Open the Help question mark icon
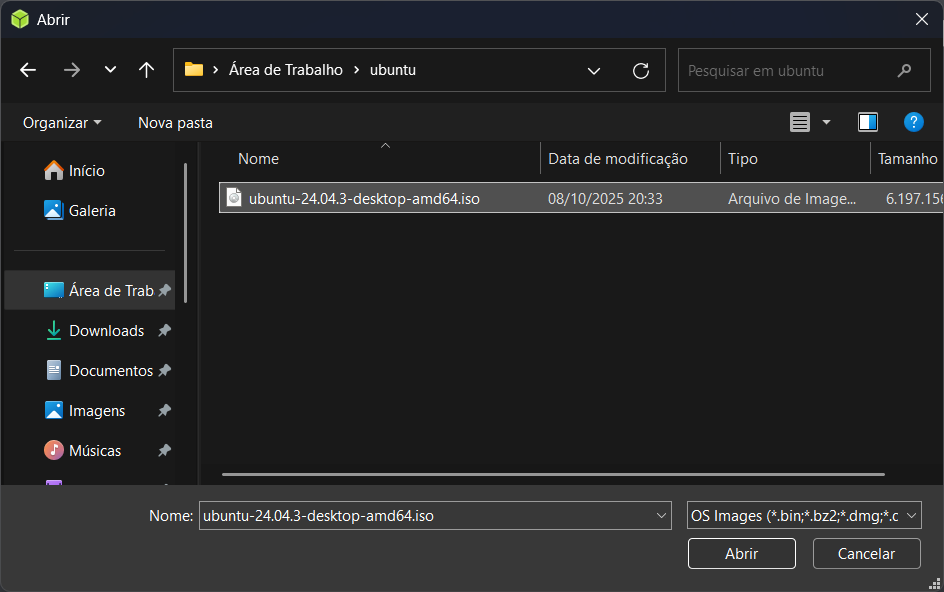Viewport: 944px width, 592px height. click(913, 122)
